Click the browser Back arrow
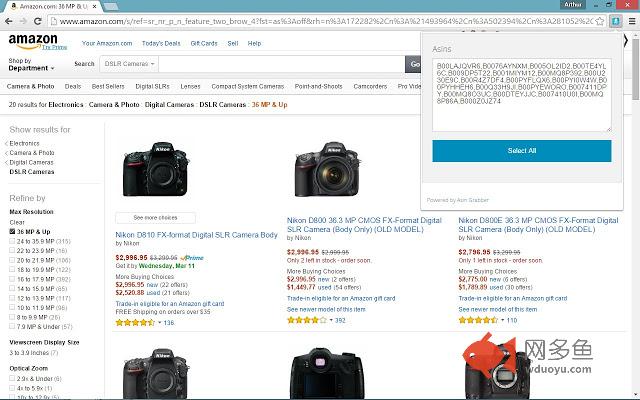The image size is (640, 400). tap(9, 21)
